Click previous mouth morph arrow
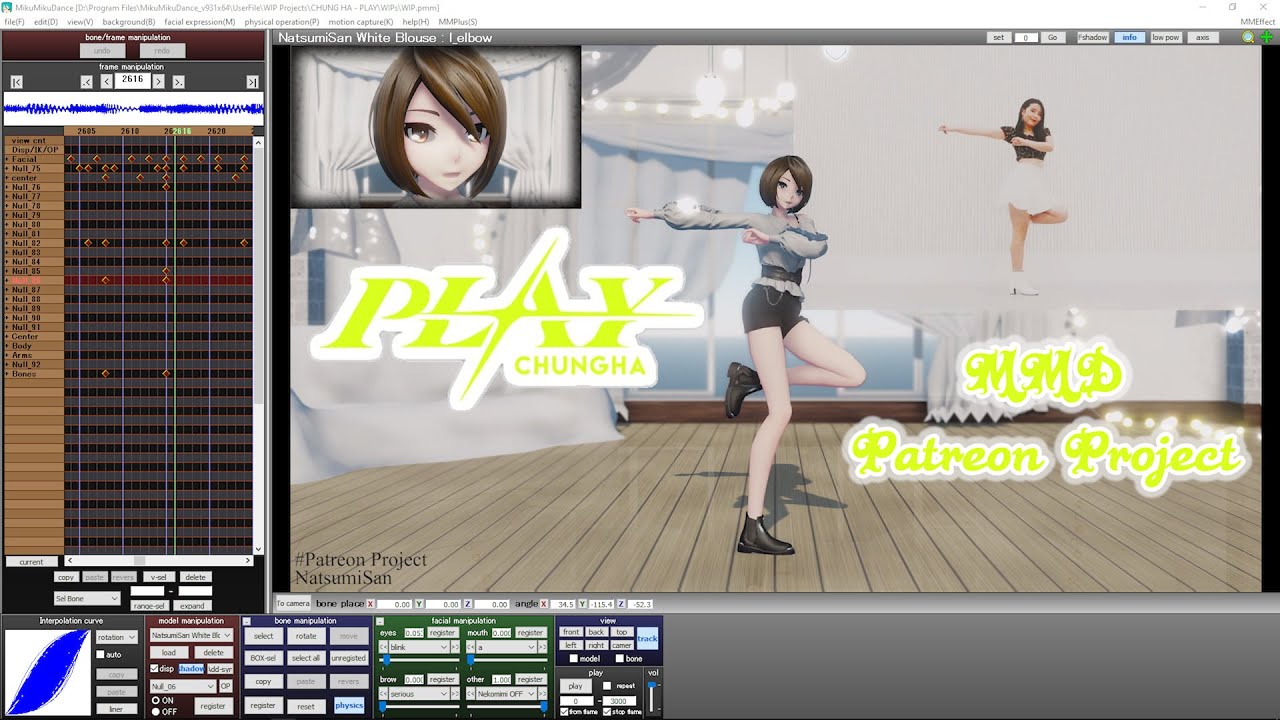This screenshot has width=1280, height=720. 470,647
